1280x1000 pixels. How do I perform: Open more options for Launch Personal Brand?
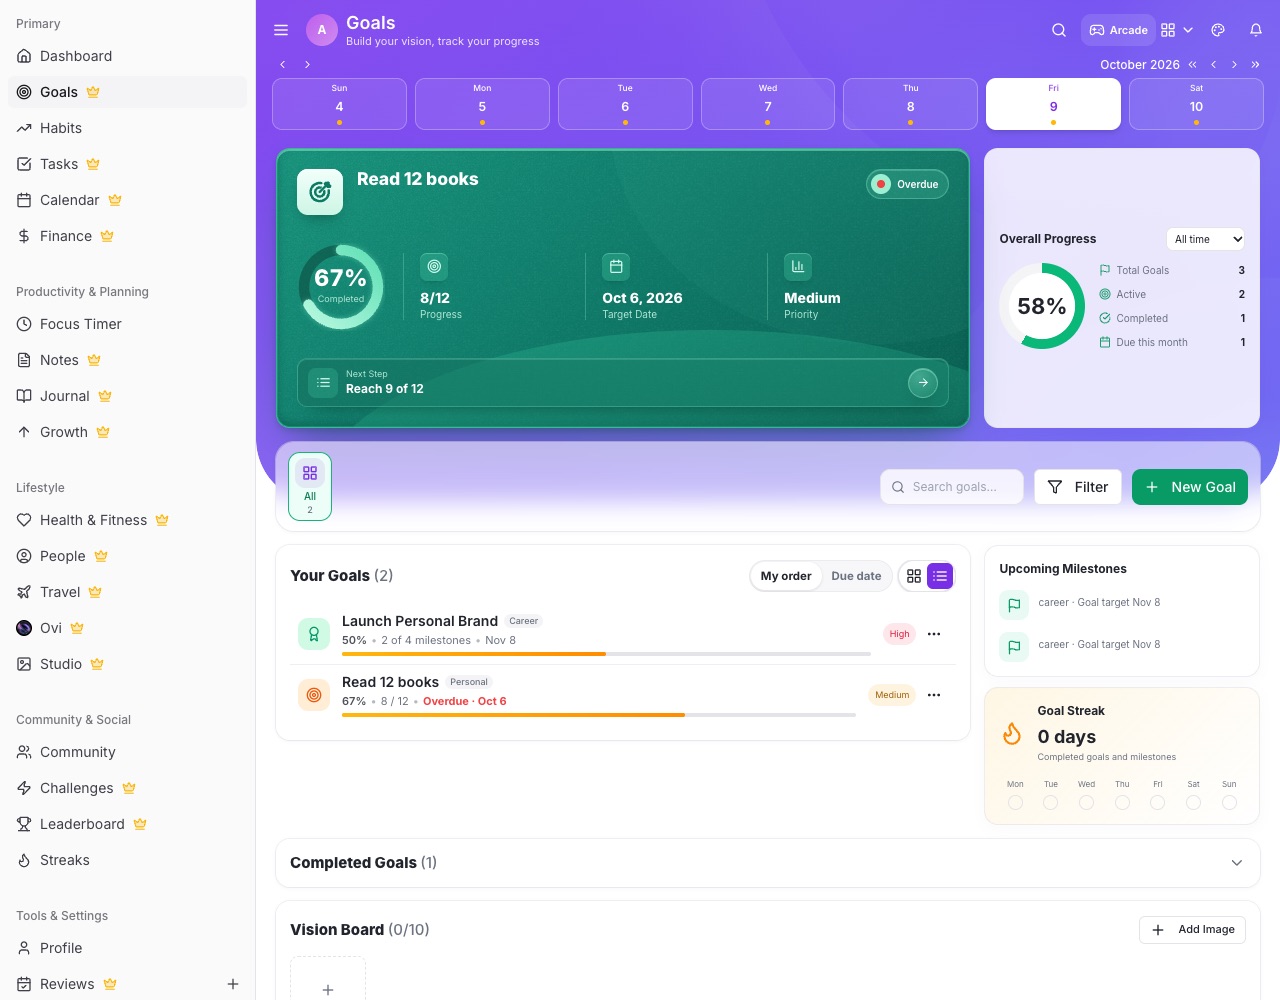click(x=934, y=634)
